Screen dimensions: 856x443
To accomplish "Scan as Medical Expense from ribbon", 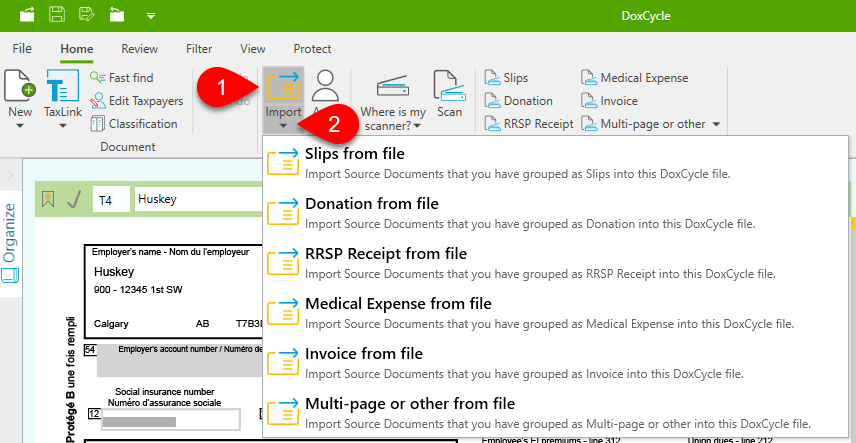I will click(635, 78).
